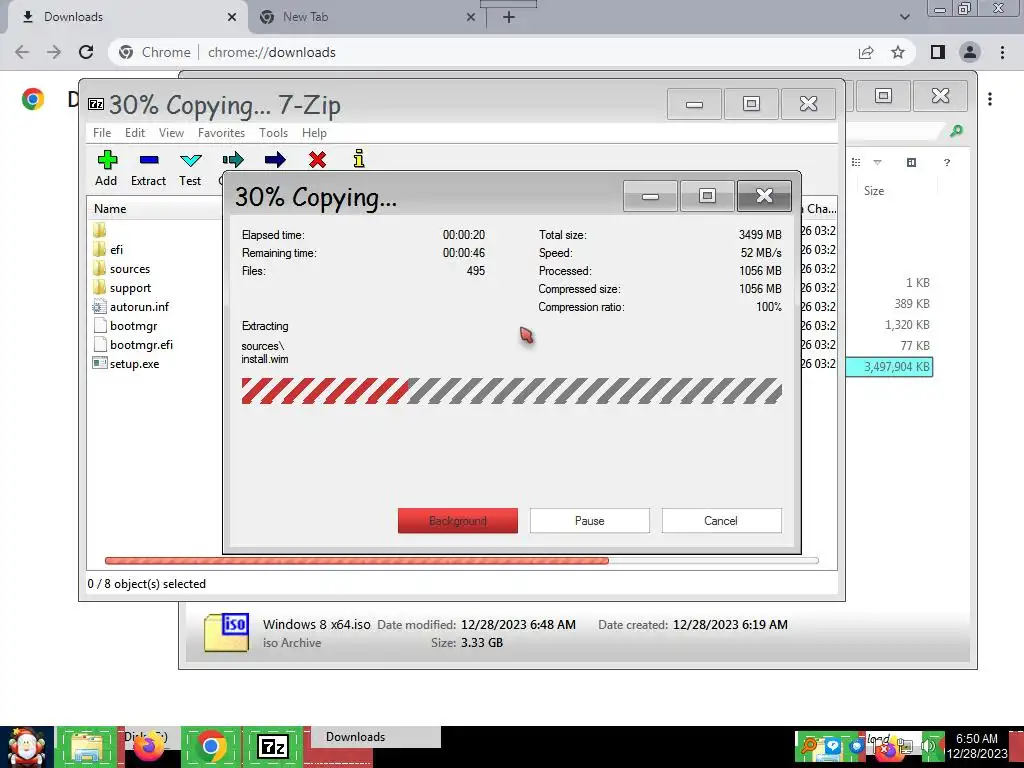
Task: Open the File menu in 7-Zip
Action: point(102,133)
